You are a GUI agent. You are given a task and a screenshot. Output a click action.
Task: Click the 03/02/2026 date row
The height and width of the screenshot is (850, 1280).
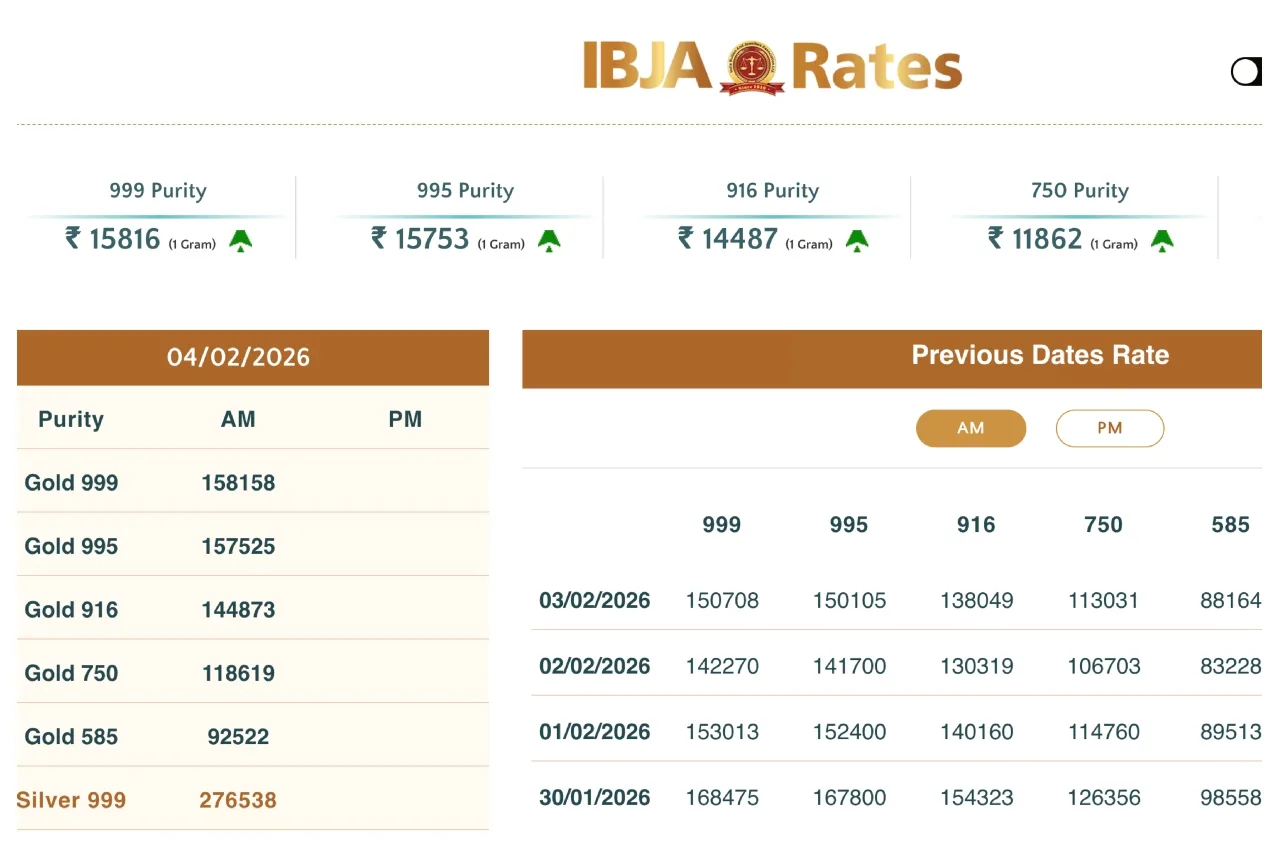pos(594,601)
